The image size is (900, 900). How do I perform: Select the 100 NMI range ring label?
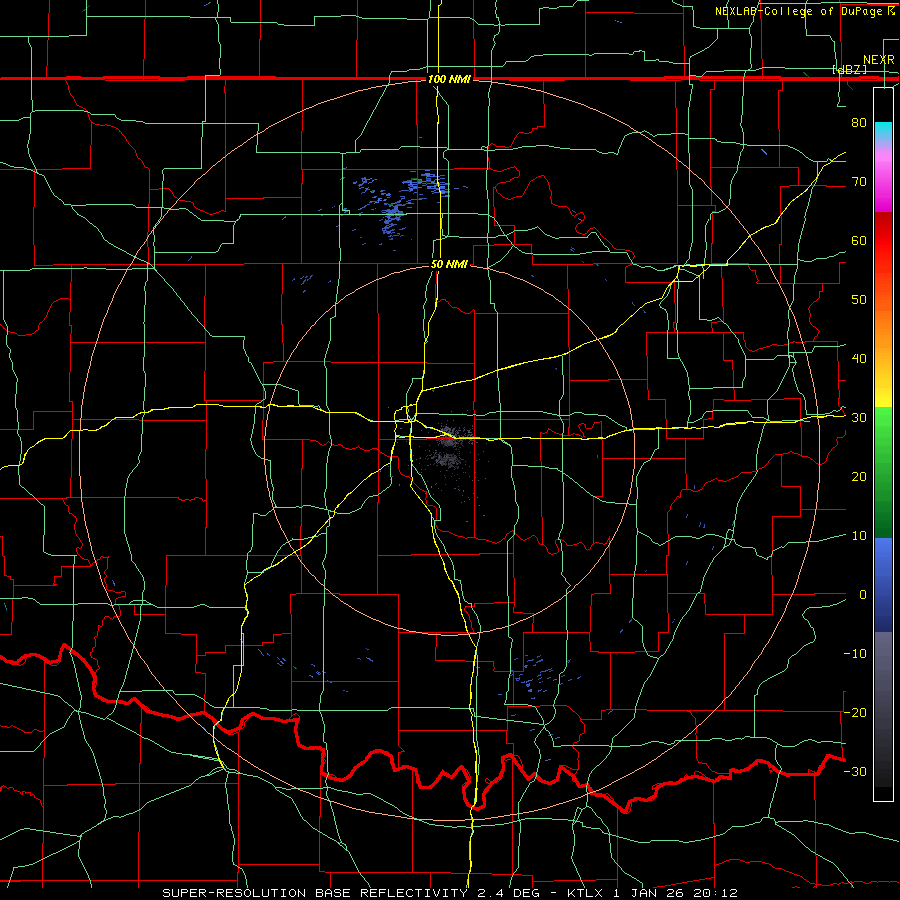449,79
